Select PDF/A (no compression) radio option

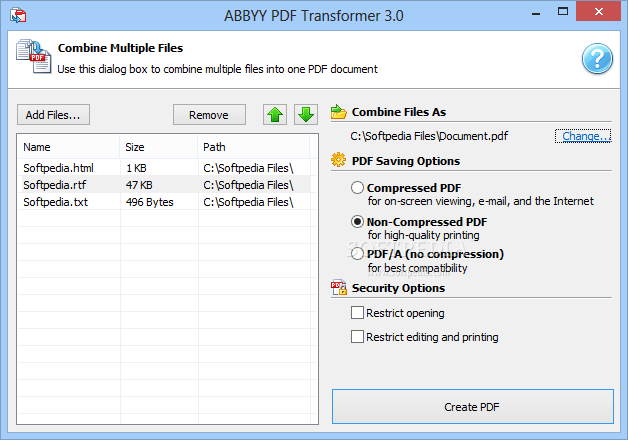357,254
